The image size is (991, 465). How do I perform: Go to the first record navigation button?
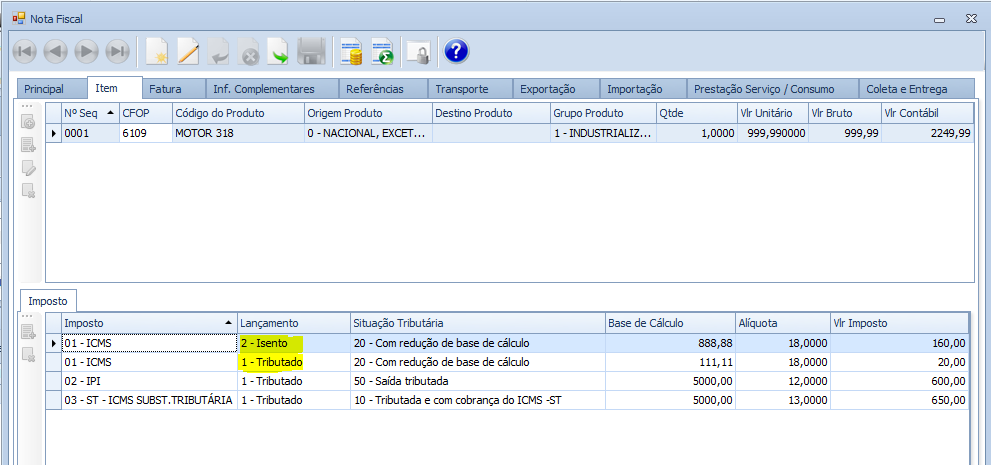click(x=25, y=51)
